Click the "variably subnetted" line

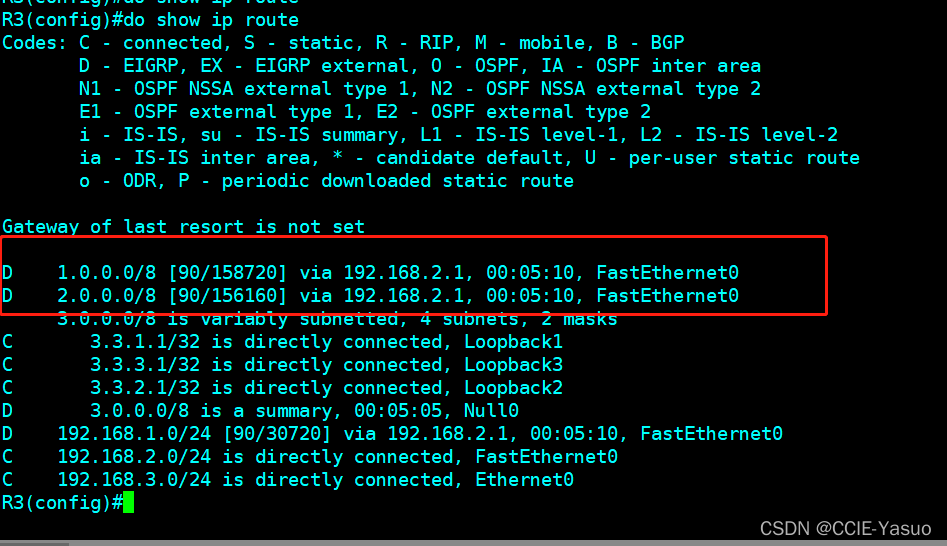point(337,320)
